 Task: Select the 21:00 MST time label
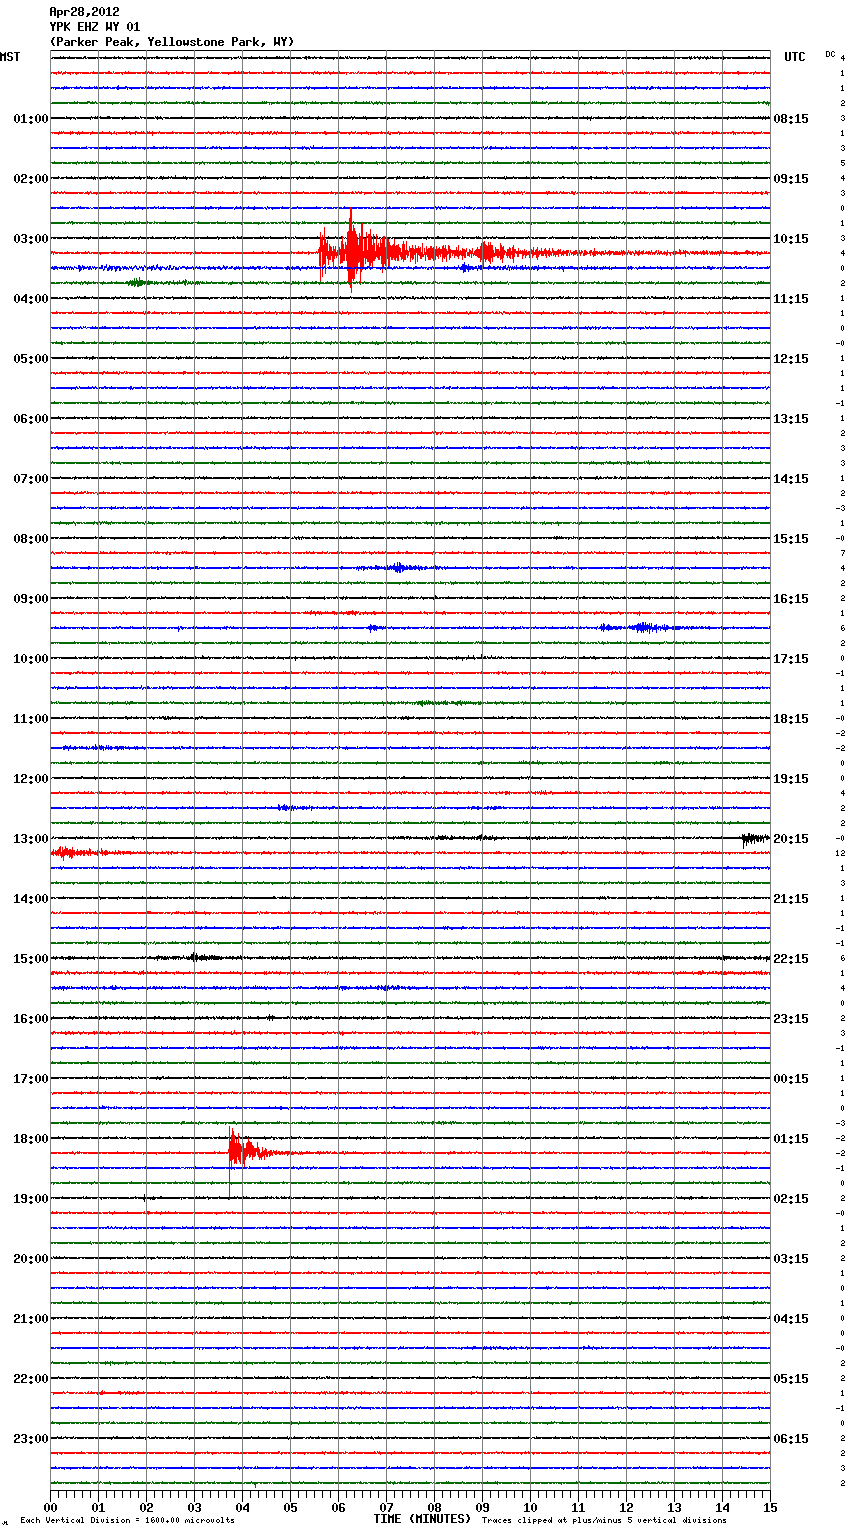31,1319
